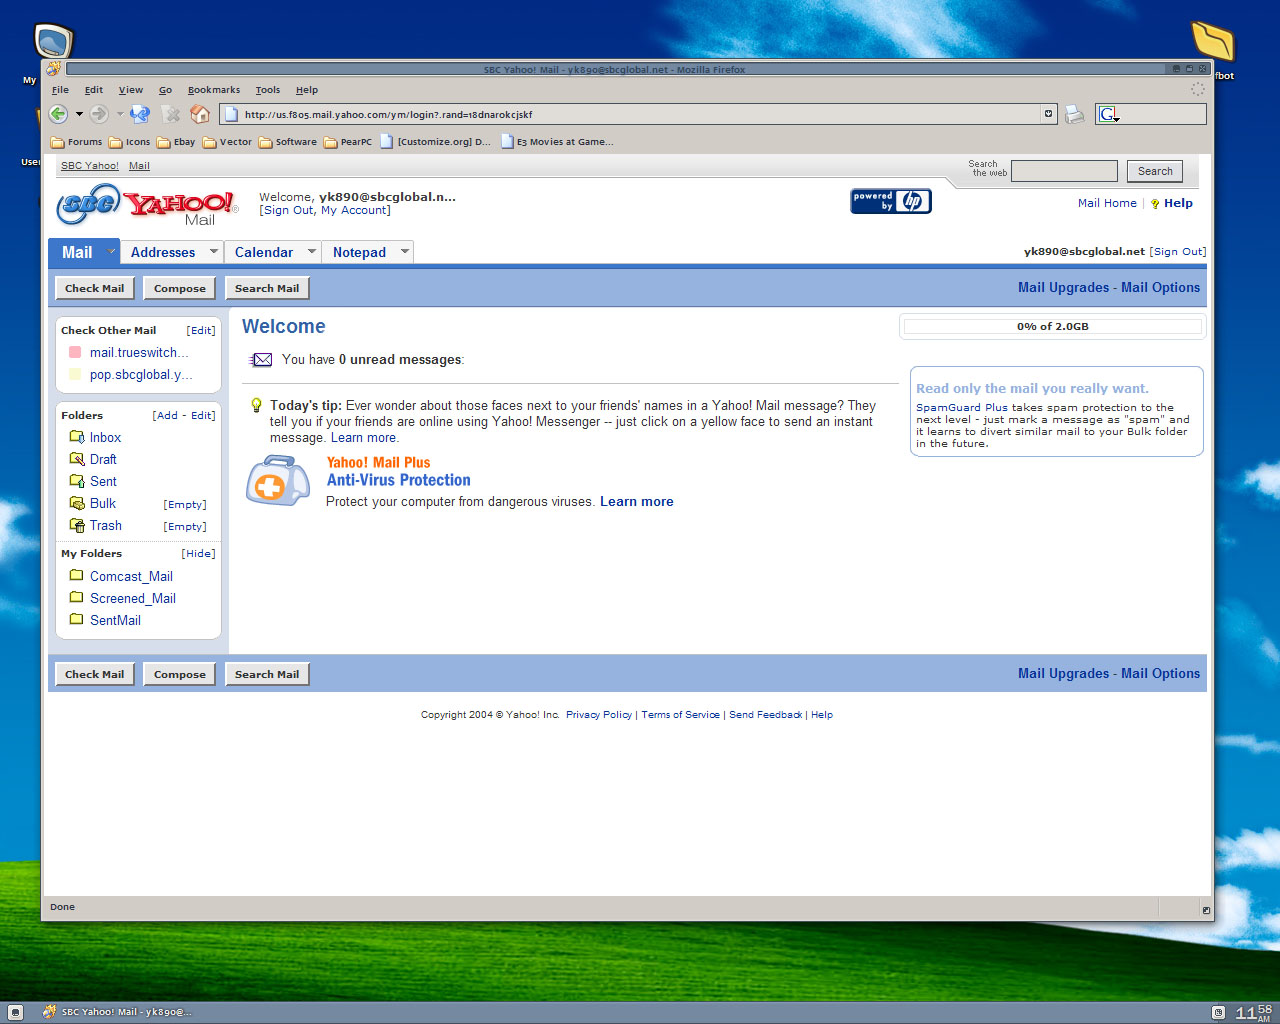Viewport: 1280px width, 1024px height.
Task: Open the File menu
Action: (61, 90)
